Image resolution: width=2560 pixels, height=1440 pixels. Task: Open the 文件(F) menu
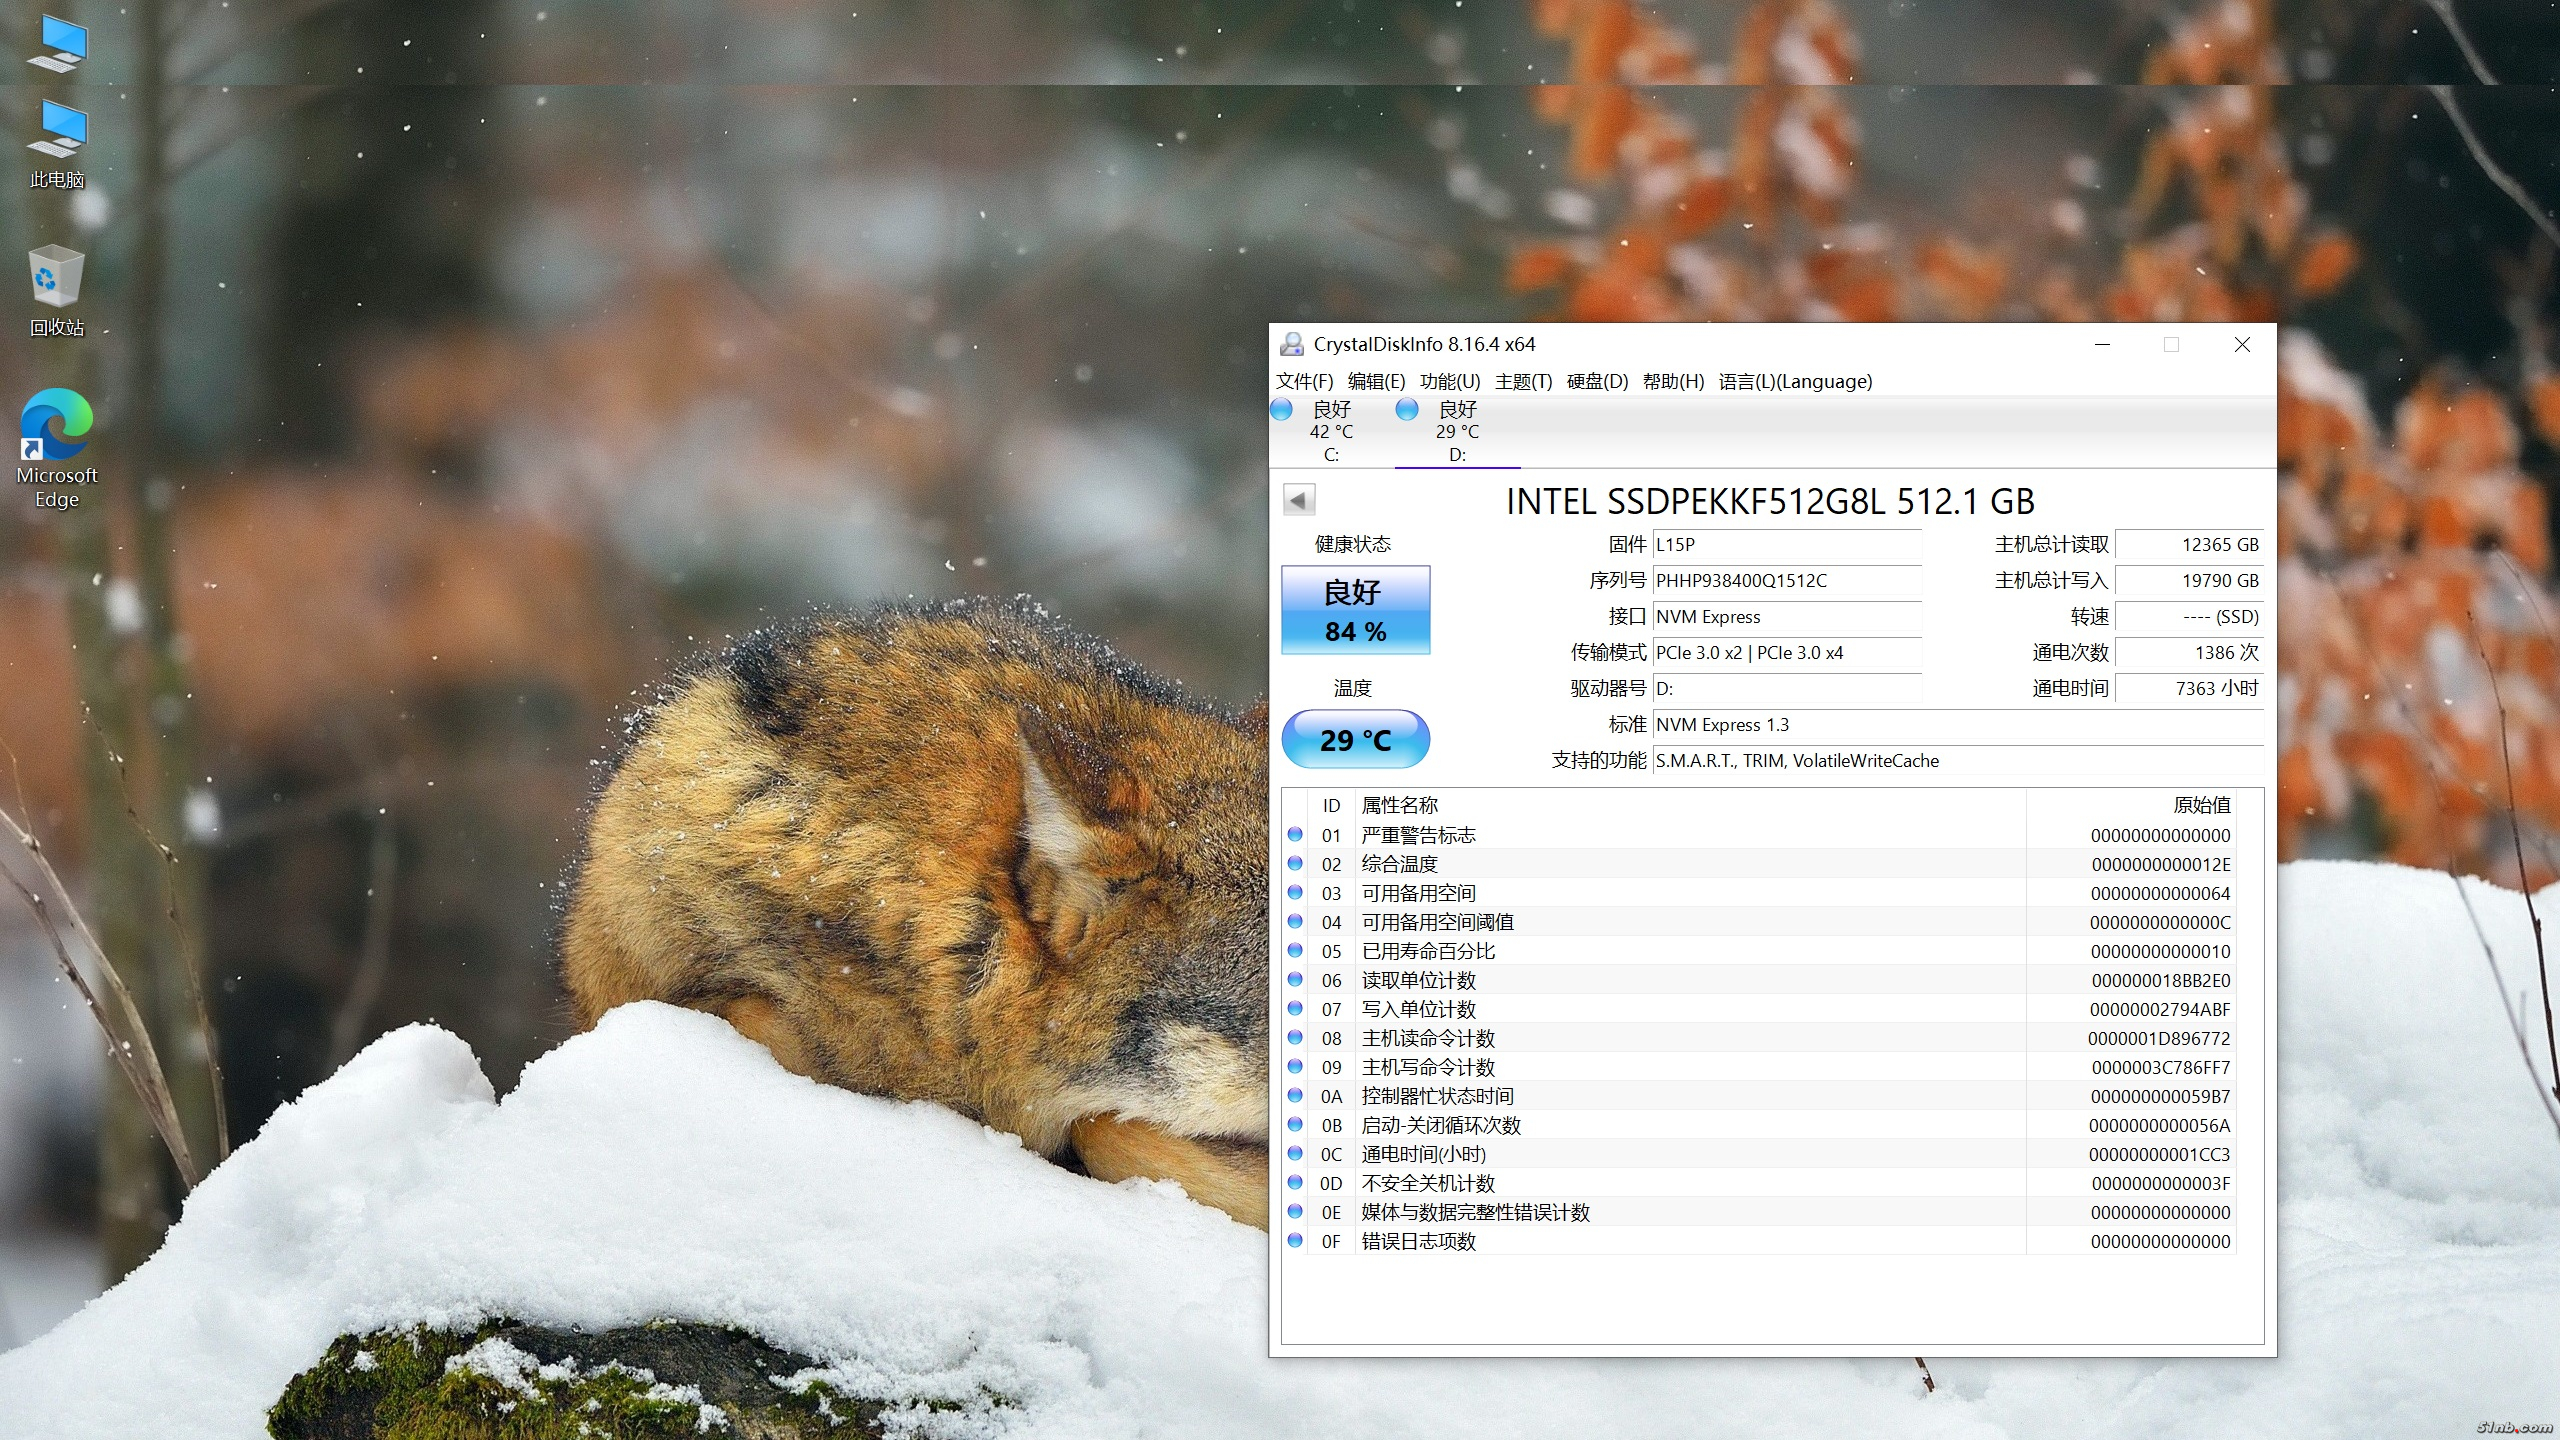[1304, 381]
